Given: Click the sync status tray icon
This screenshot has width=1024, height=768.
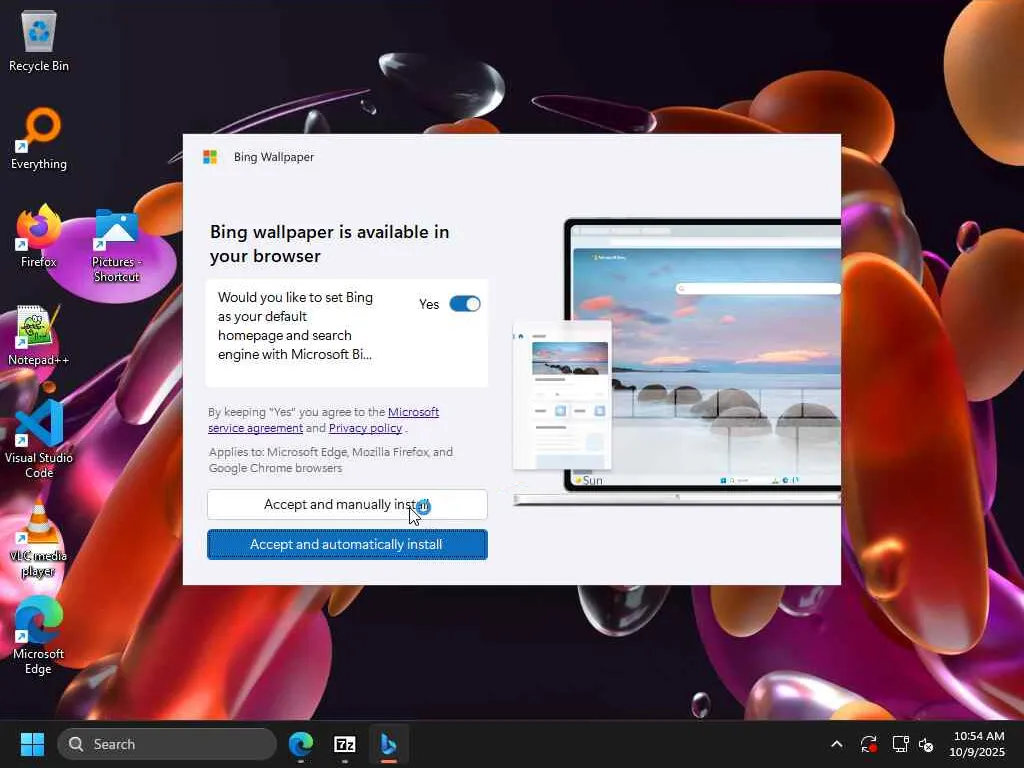Looking at the screenshot, I should click(x=869, y=744).
